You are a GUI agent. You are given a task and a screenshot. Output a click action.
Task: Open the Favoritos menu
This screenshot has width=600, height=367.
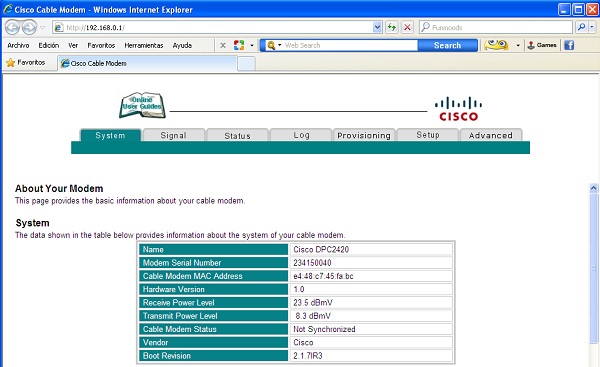(x=101, y=45)
